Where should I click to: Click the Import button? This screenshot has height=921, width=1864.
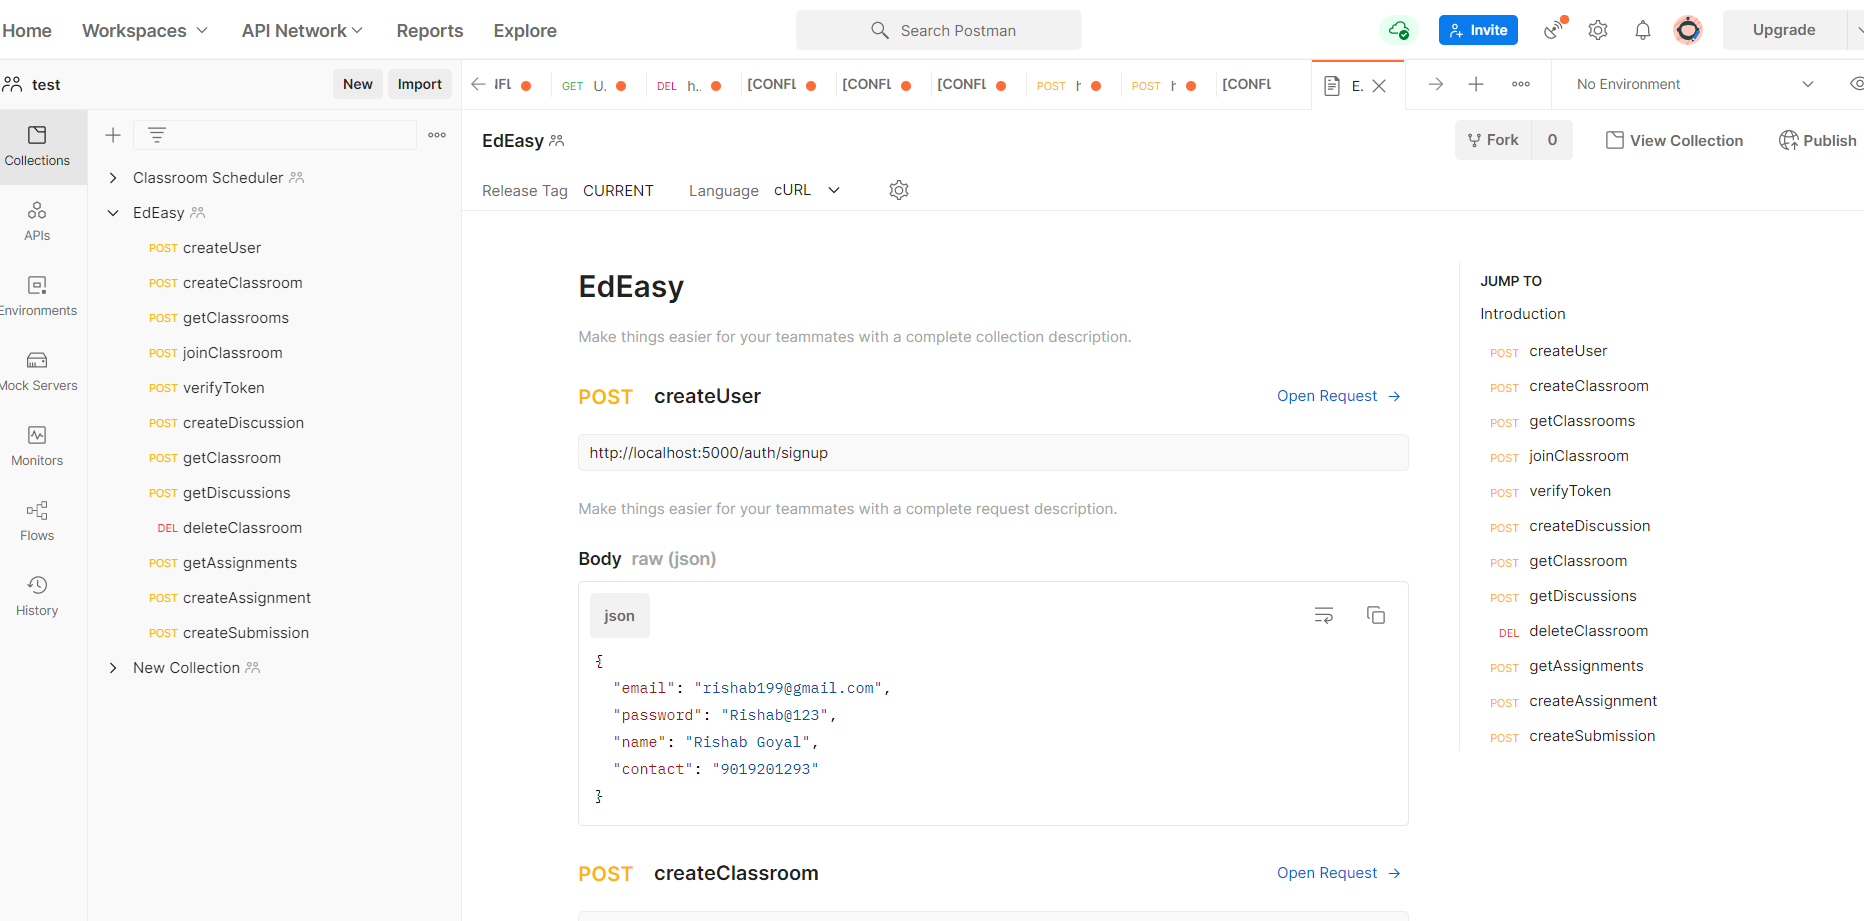(420, 84)
